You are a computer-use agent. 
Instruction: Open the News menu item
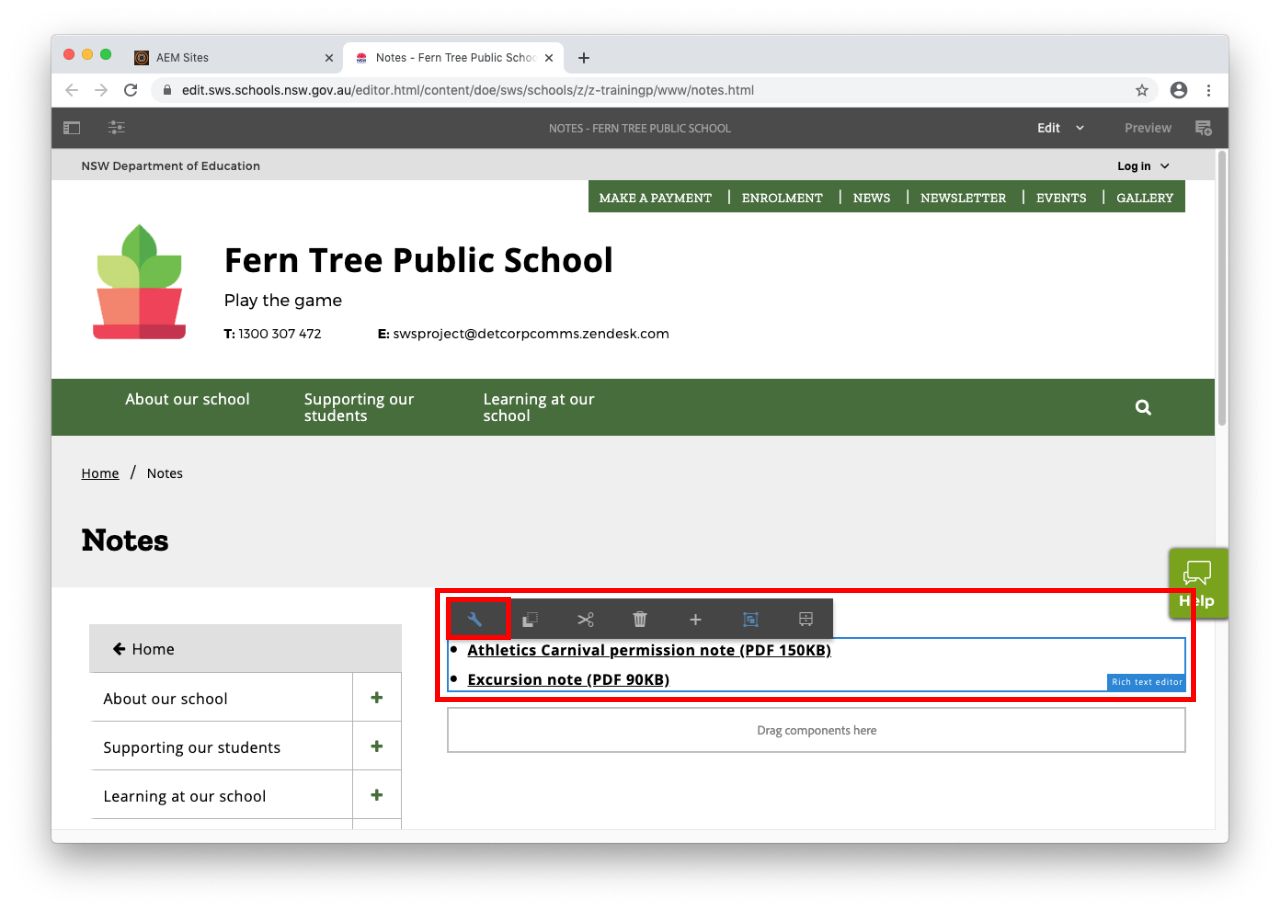[x=871, y=198]
